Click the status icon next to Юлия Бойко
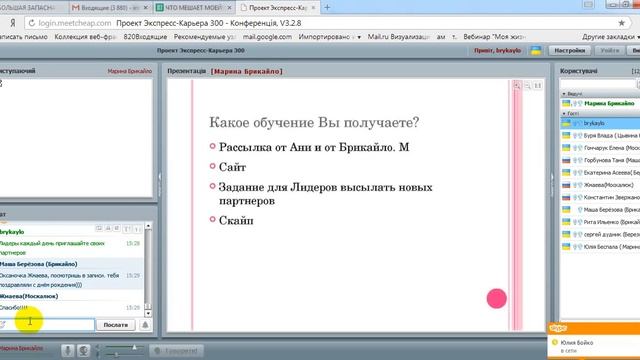The height and width of the screenshot is (360, 640). [554, 342]
